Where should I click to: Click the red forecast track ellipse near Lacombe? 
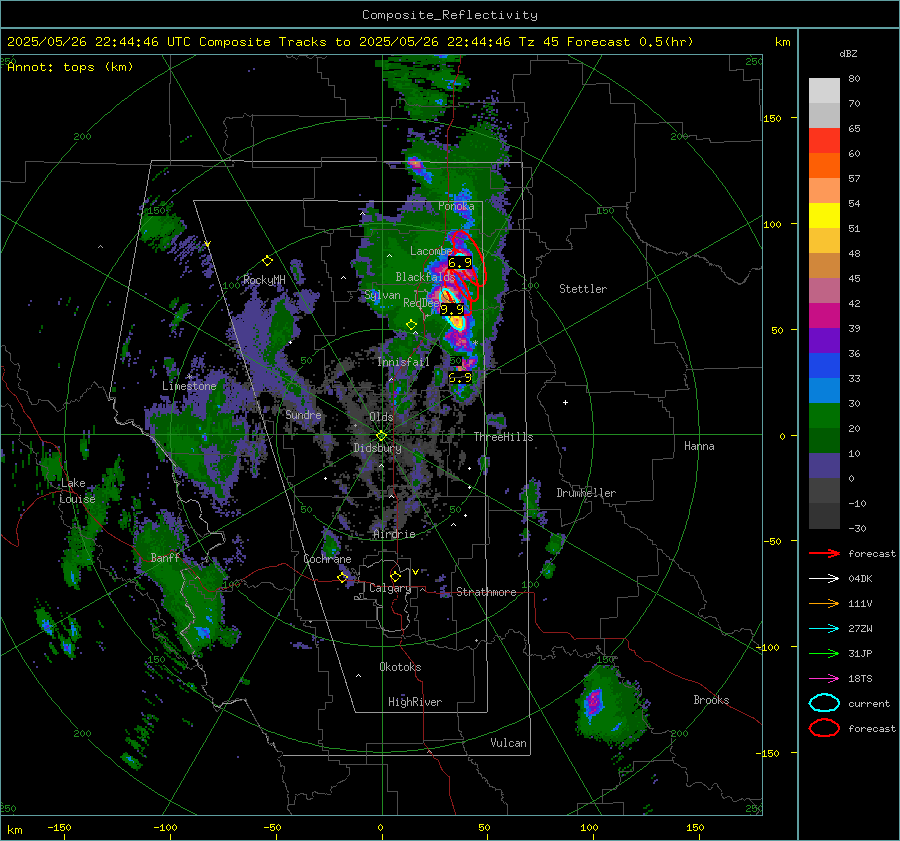pyautogui.click(x=468, y=257)
